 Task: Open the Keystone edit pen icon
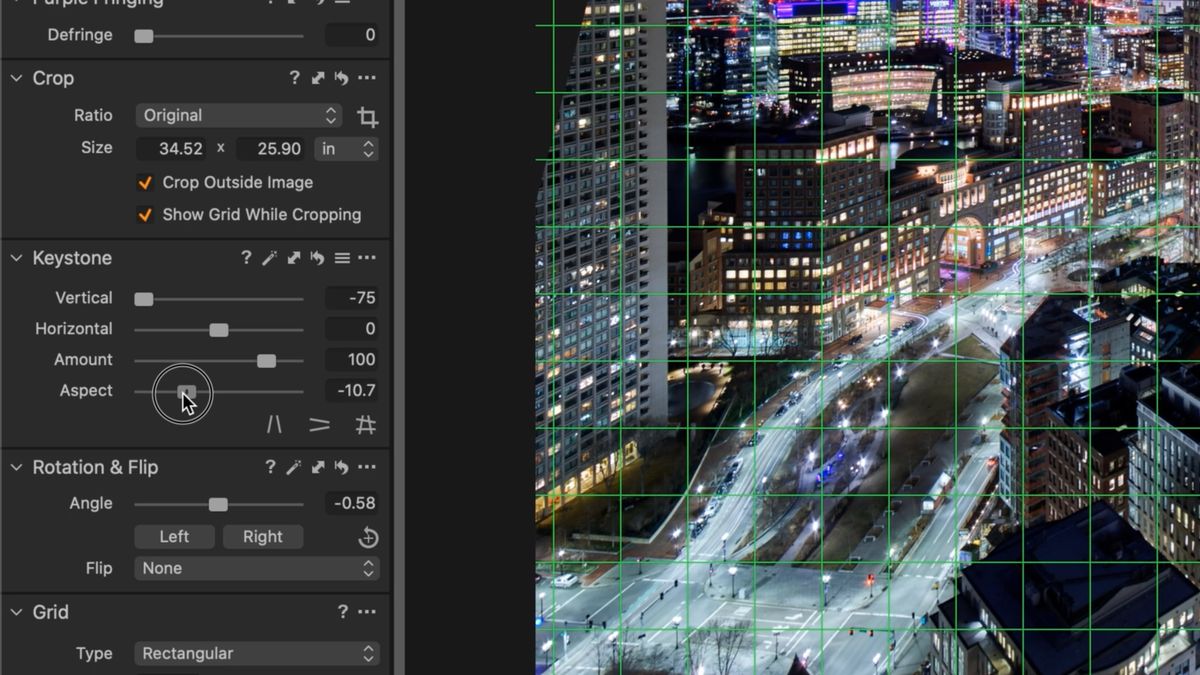[269, 257]
